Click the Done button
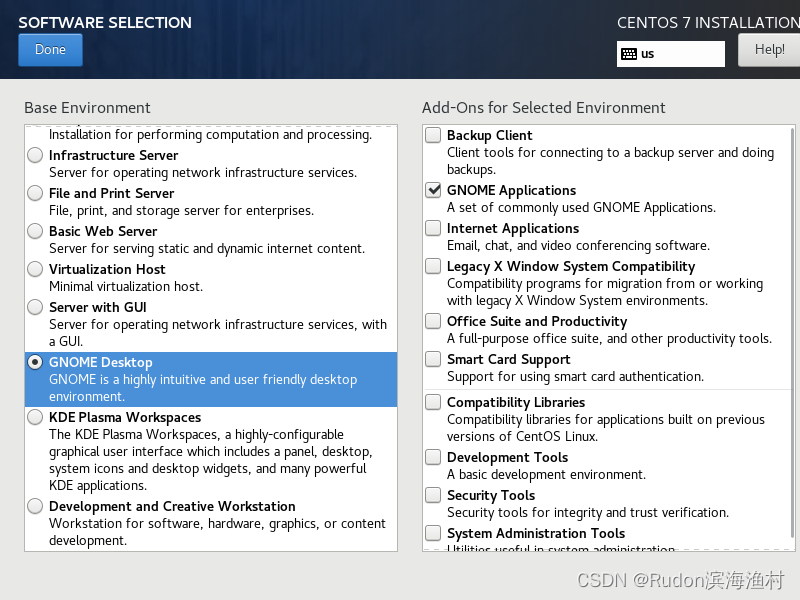Screen dimensions: 800x600 [x=50, y=49]
